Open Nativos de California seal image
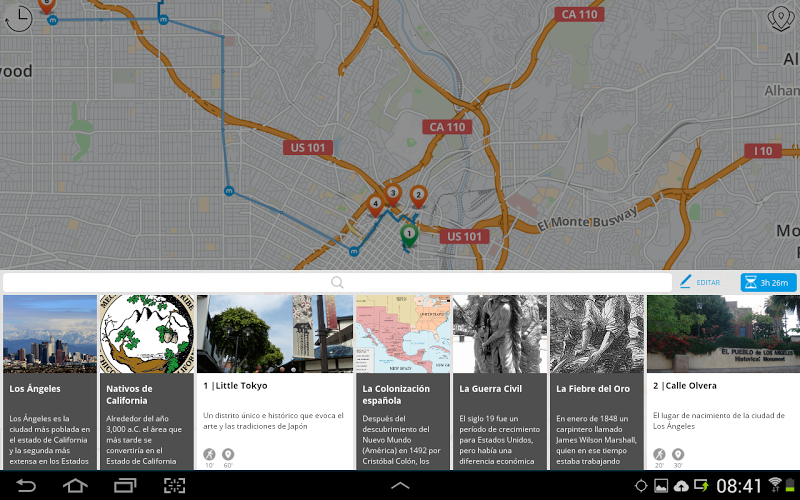800x500 pixels. (x=147, y=334)
